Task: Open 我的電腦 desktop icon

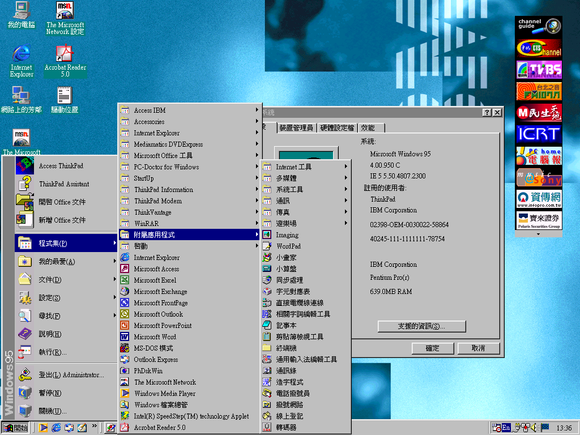Action: point(21,15)
